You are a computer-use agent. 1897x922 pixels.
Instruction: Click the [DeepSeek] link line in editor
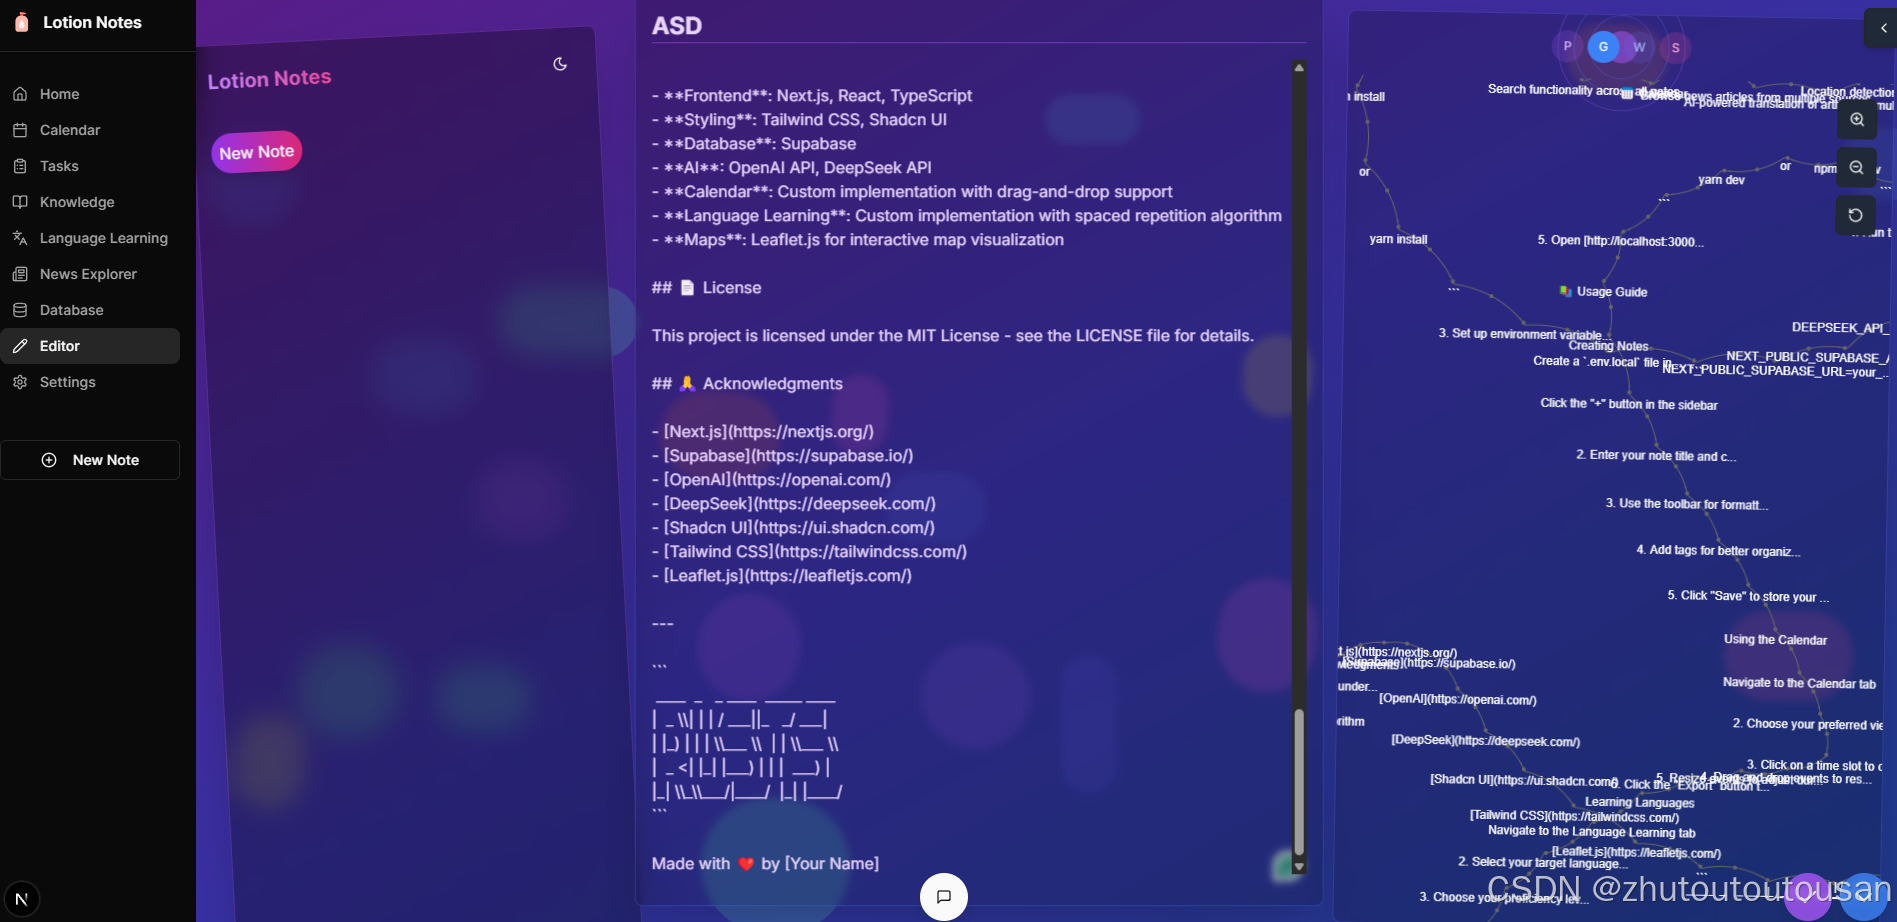tap(794, 504)
